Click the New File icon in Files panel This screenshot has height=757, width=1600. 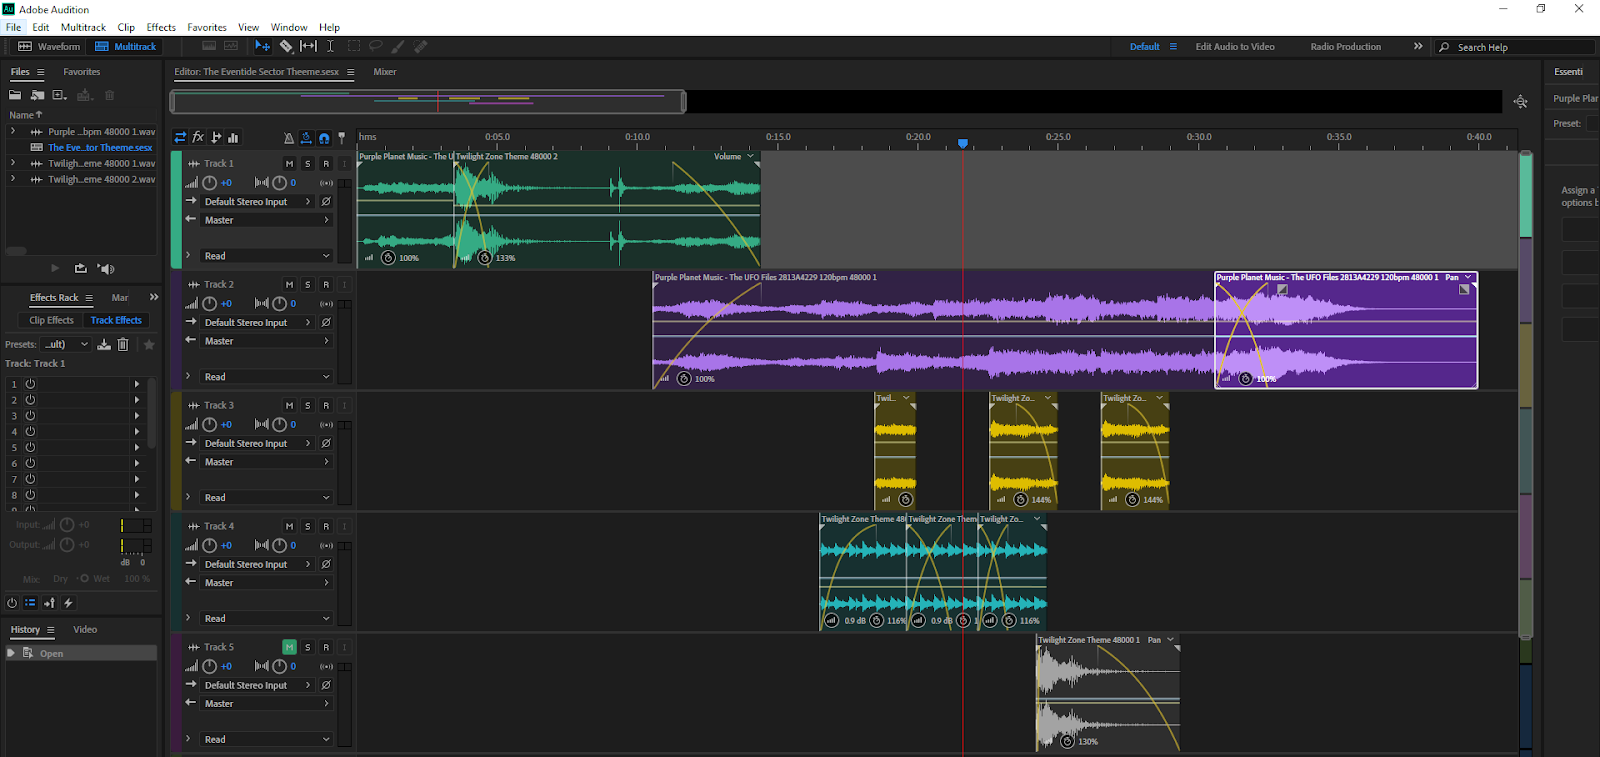tap(59, 95)
